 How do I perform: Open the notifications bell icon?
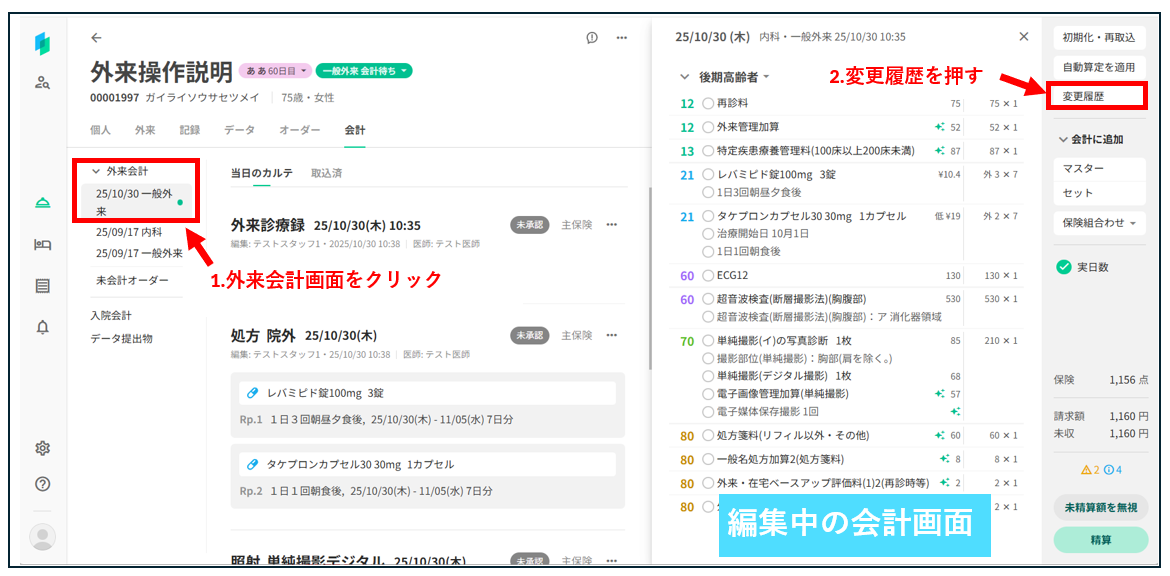click(42, 327)
